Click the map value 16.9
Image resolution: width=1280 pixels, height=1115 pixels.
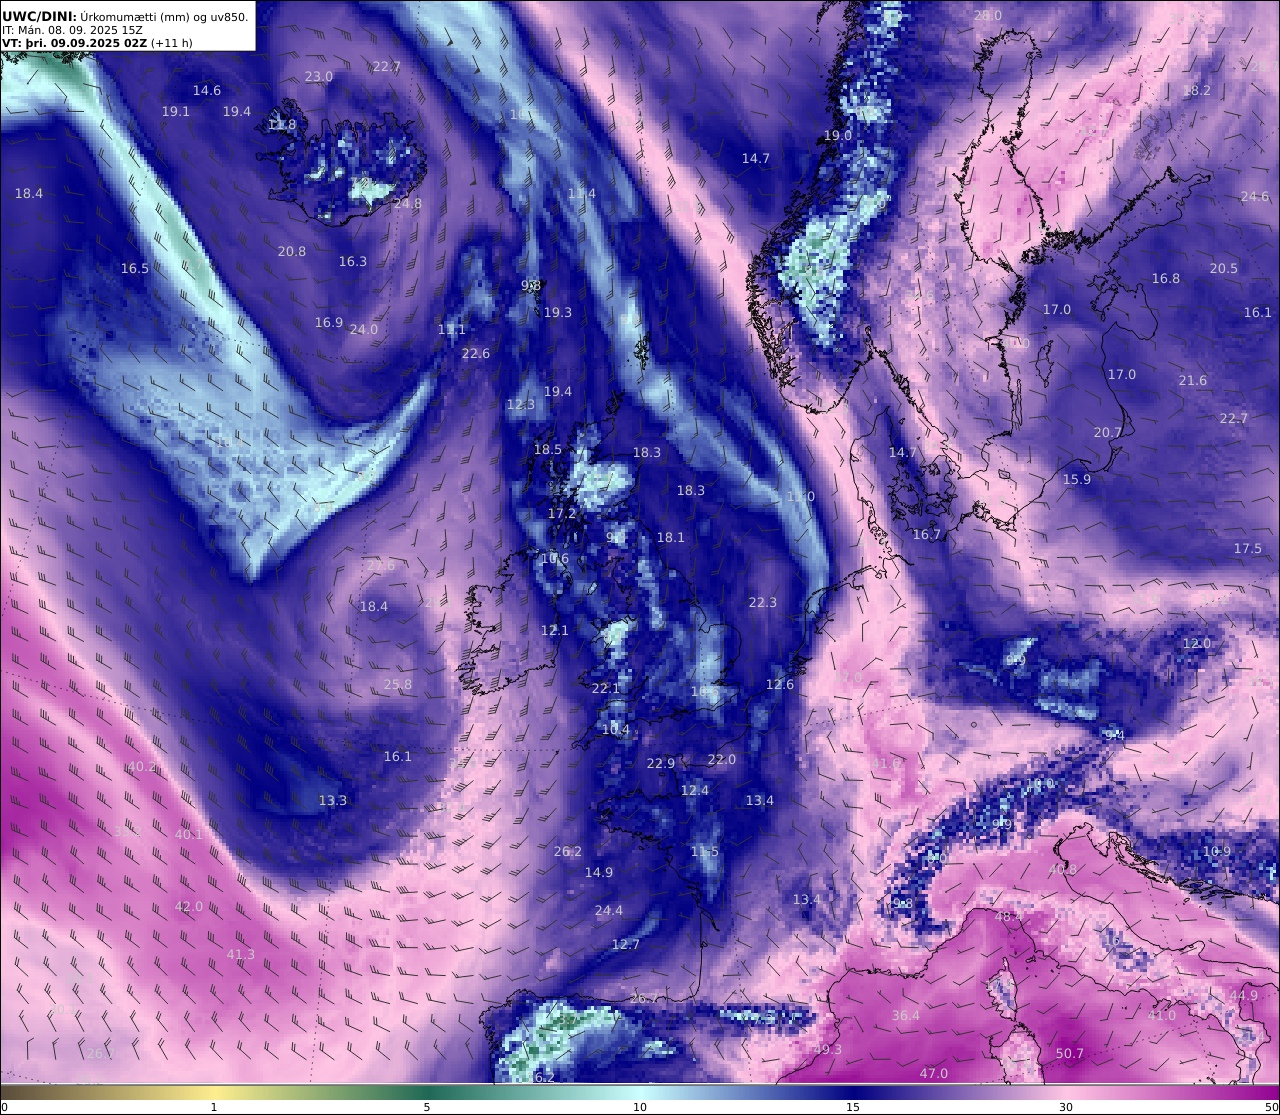329,323
